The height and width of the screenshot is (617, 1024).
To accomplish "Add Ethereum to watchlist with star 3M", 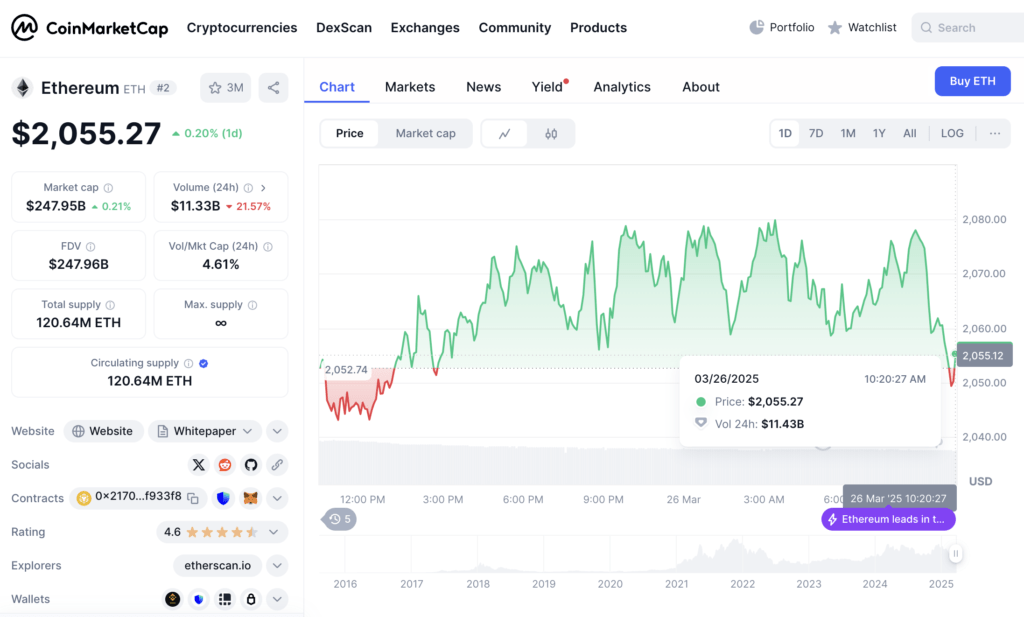I will click(x=226, y=87).
